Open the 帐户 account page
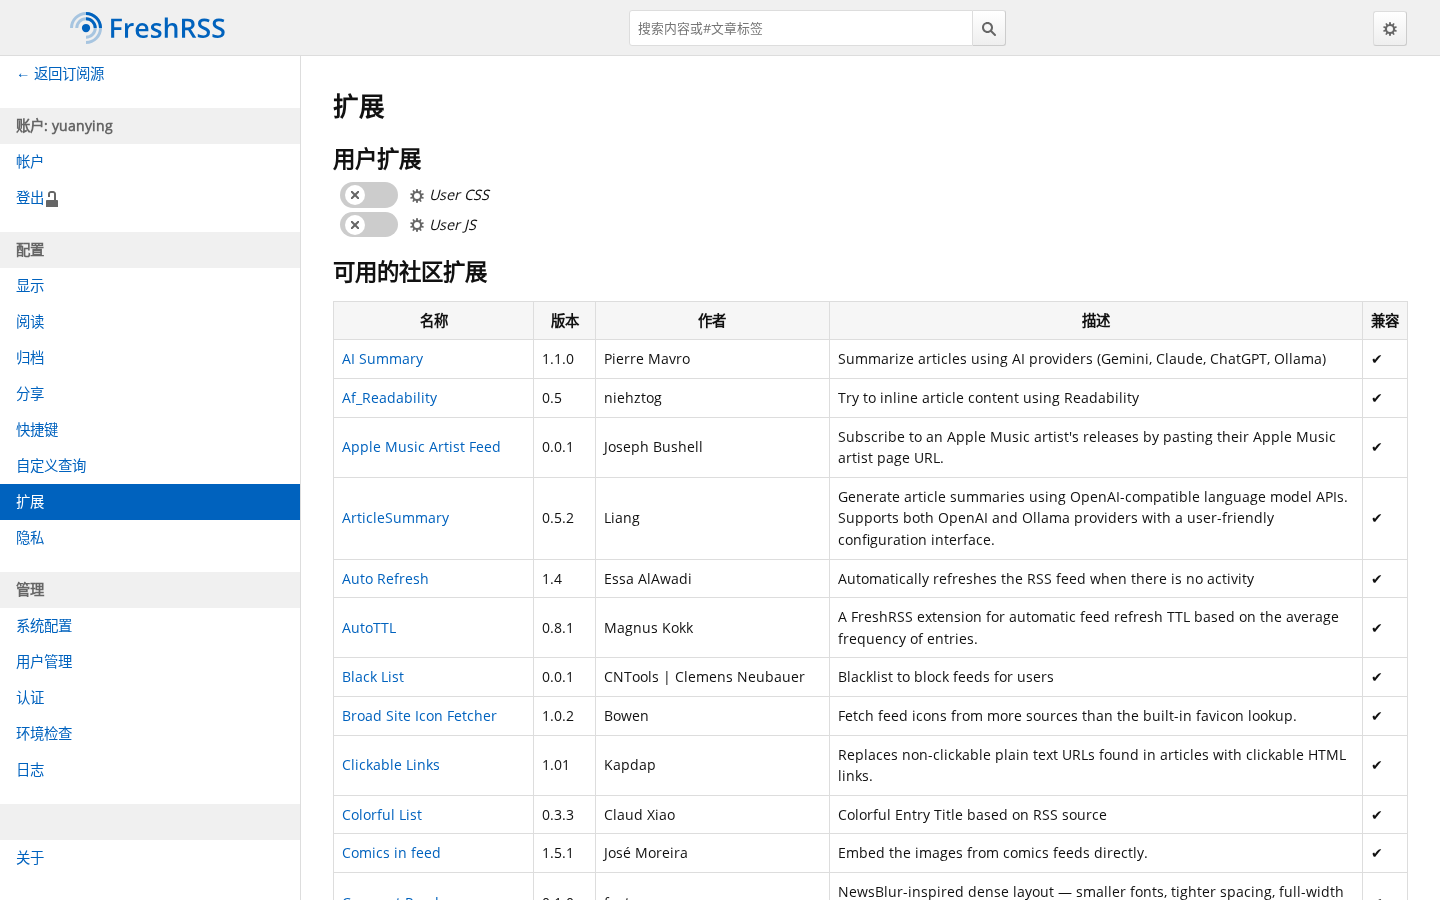Viewport: 1440px width, 900px height. click(x=150, y=162)
